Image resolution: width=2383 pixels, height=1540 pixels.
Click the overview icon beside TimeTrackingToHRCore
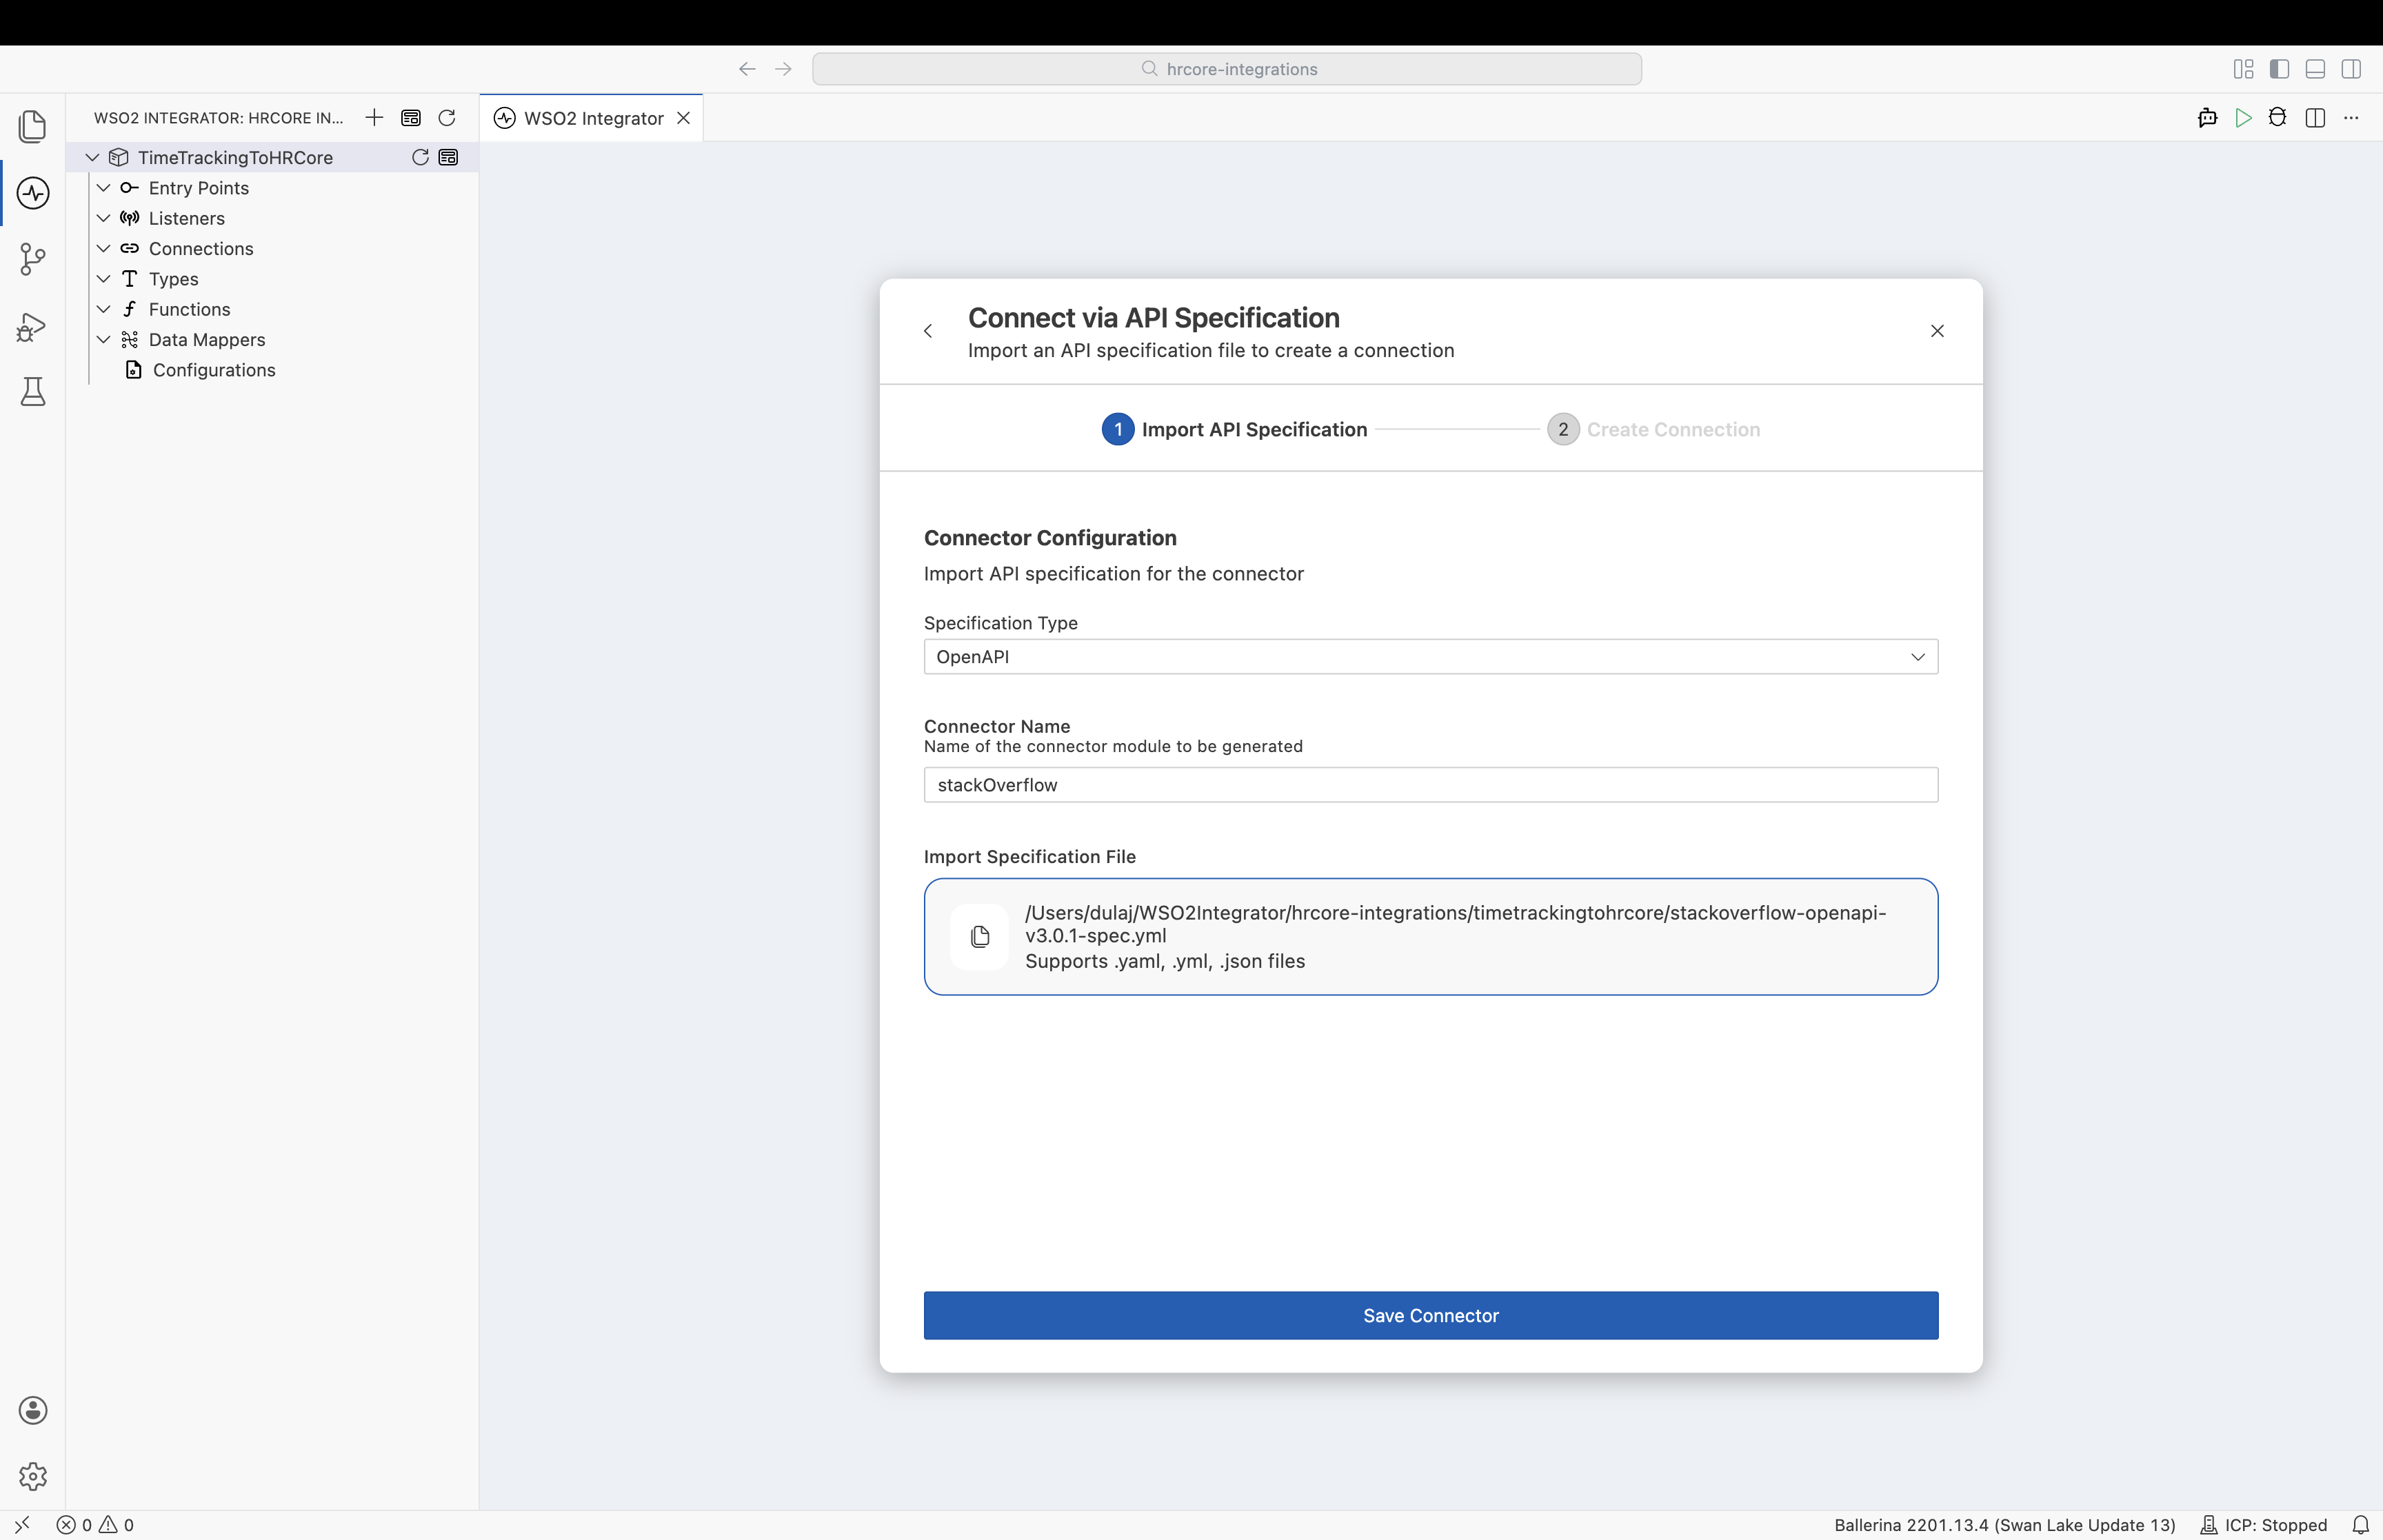coord(449,157)
